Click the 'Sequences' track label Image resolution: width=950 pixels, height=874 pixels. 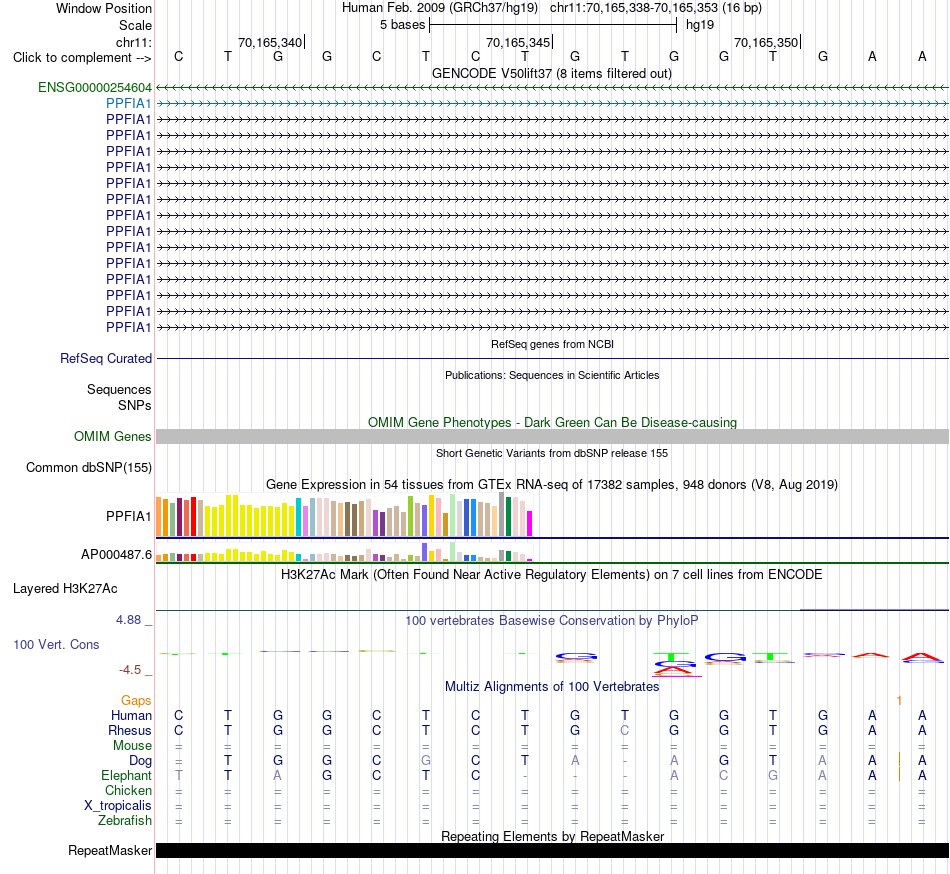tap(119, 389)
